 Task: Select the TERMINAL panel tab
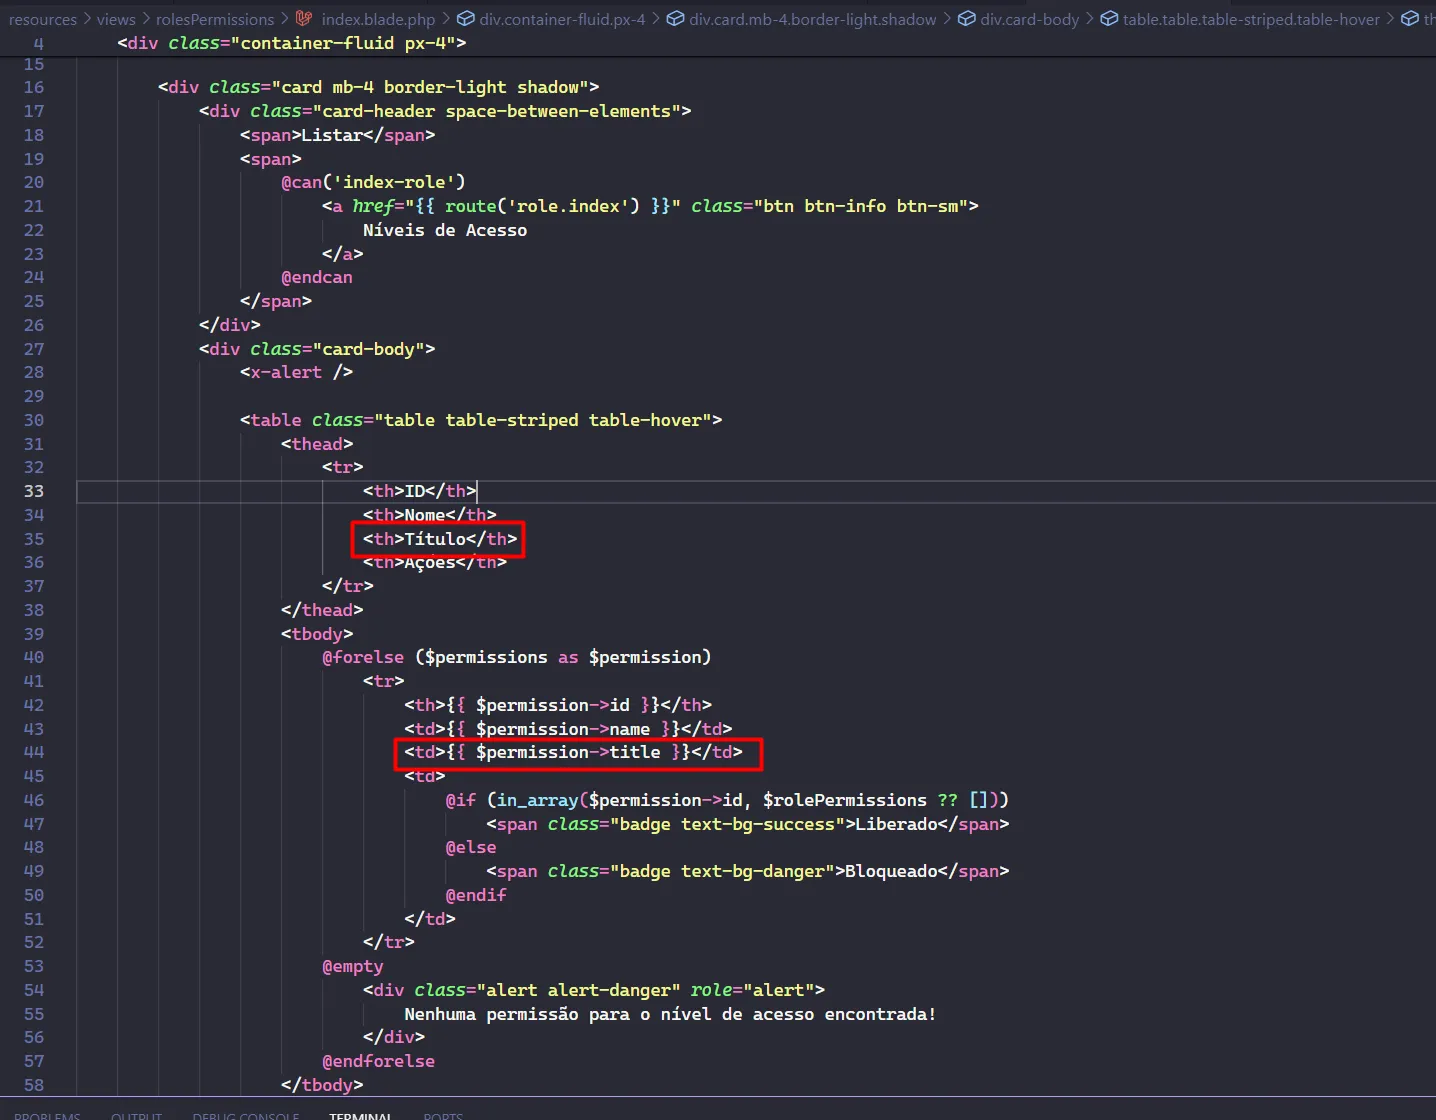coord(360,1115)
